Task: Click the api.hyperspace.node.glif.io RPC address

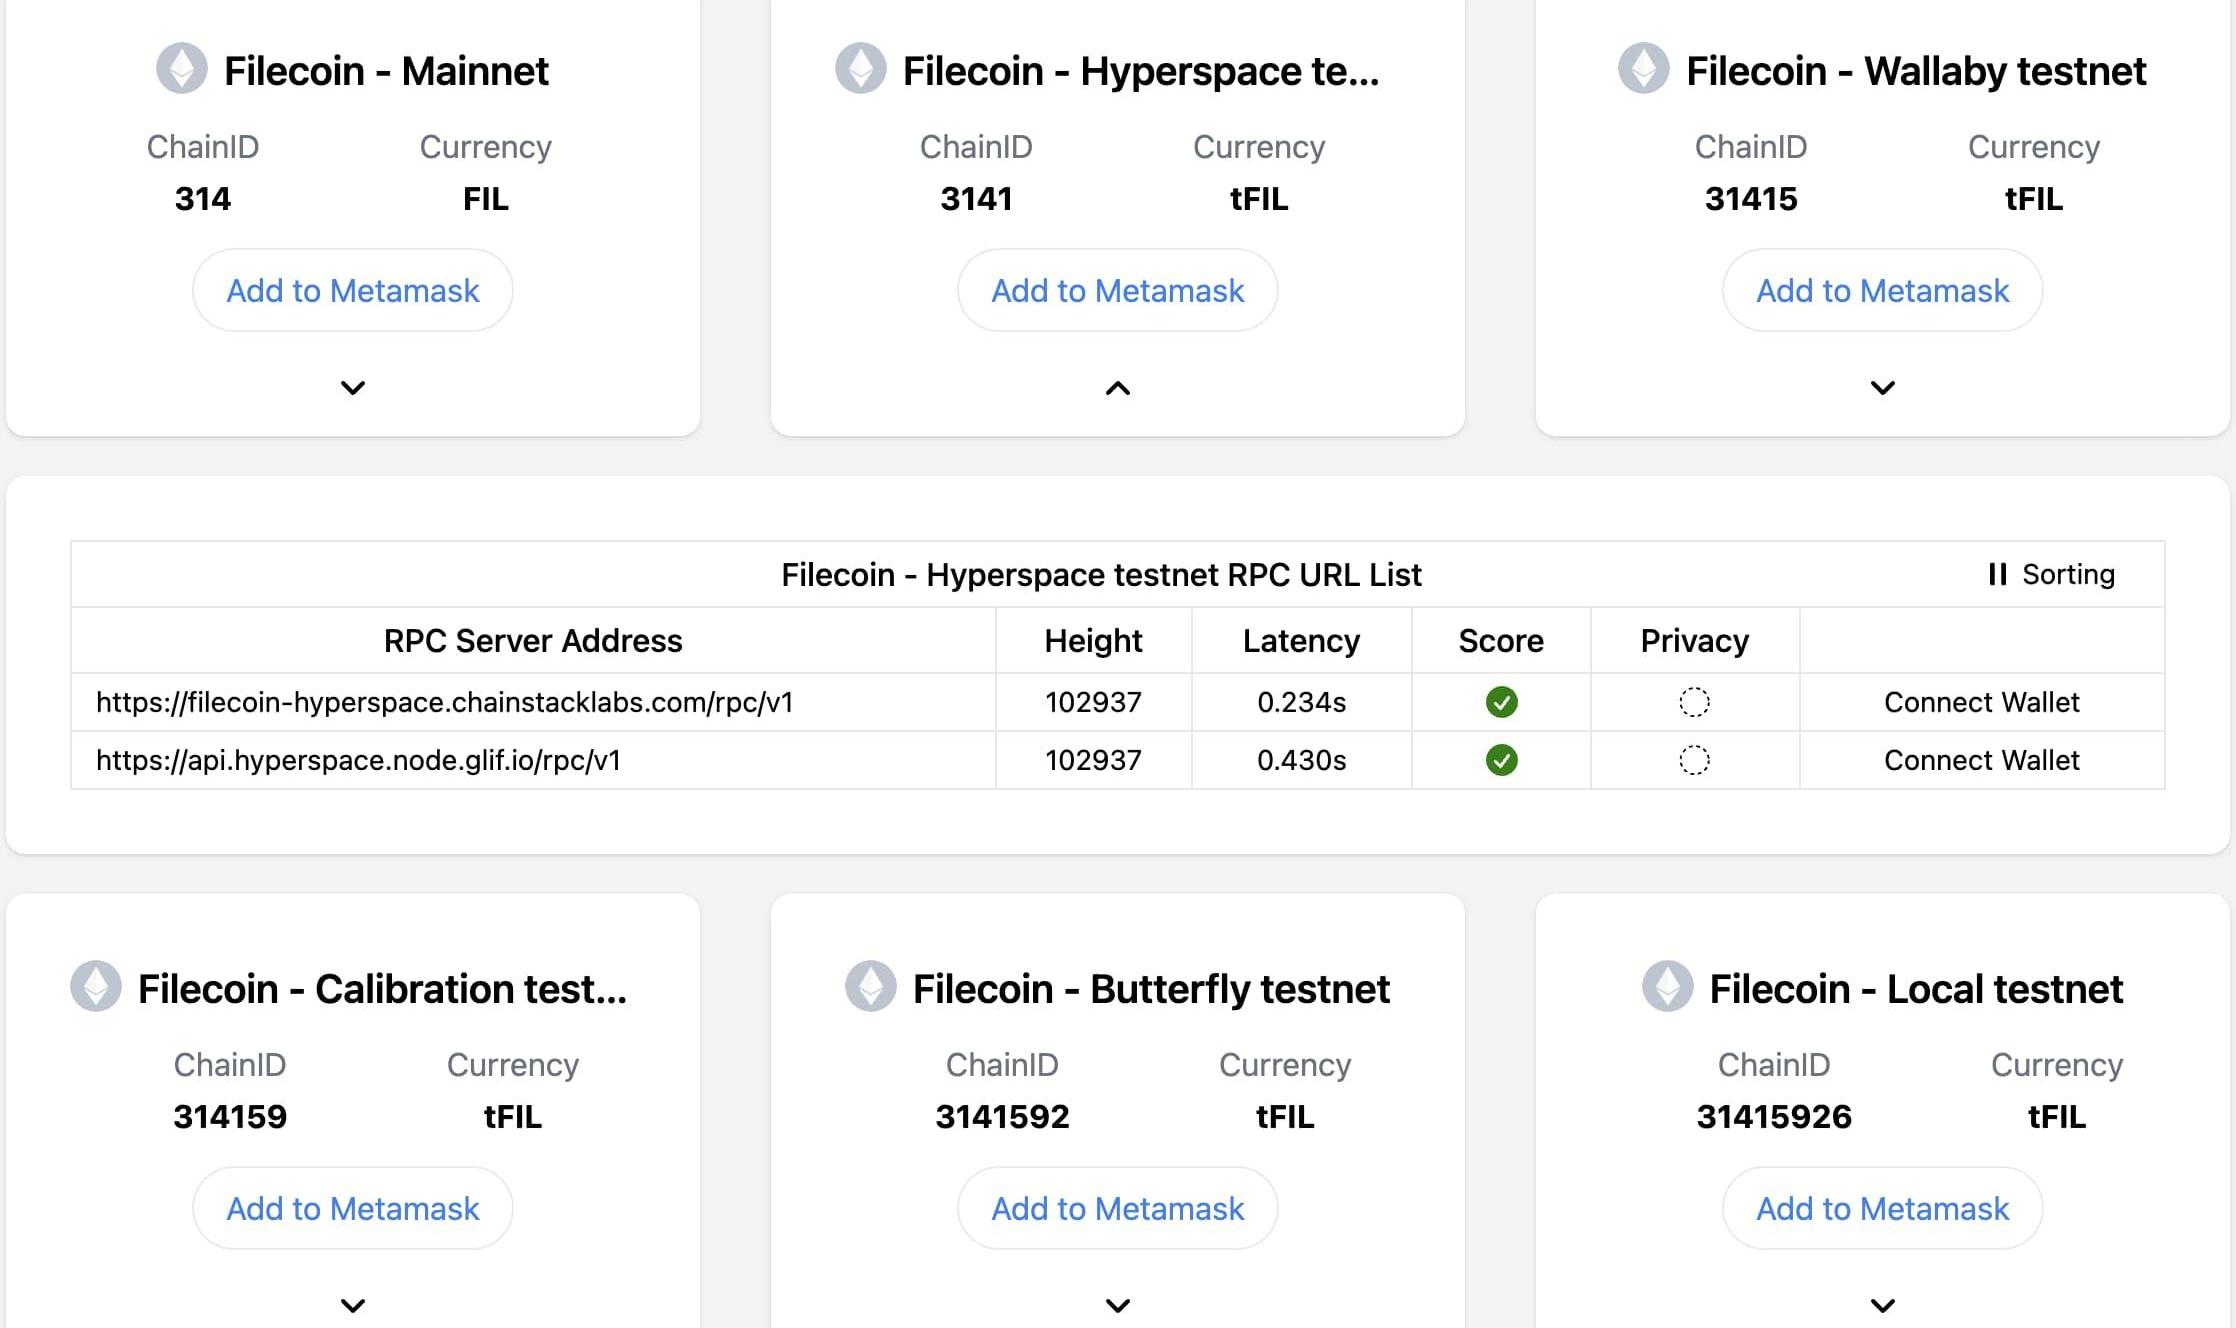Action: [x=358, y=760]
